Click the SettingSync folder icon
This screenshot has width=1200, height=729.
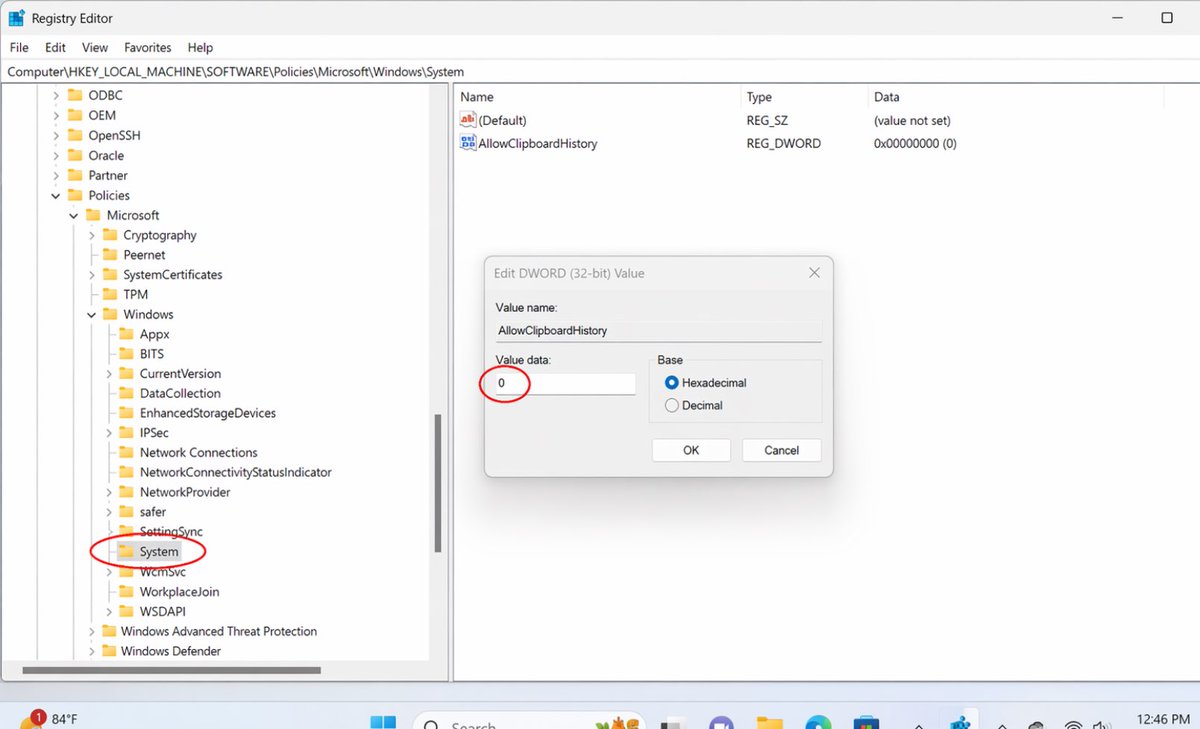[x=126, y=532]
